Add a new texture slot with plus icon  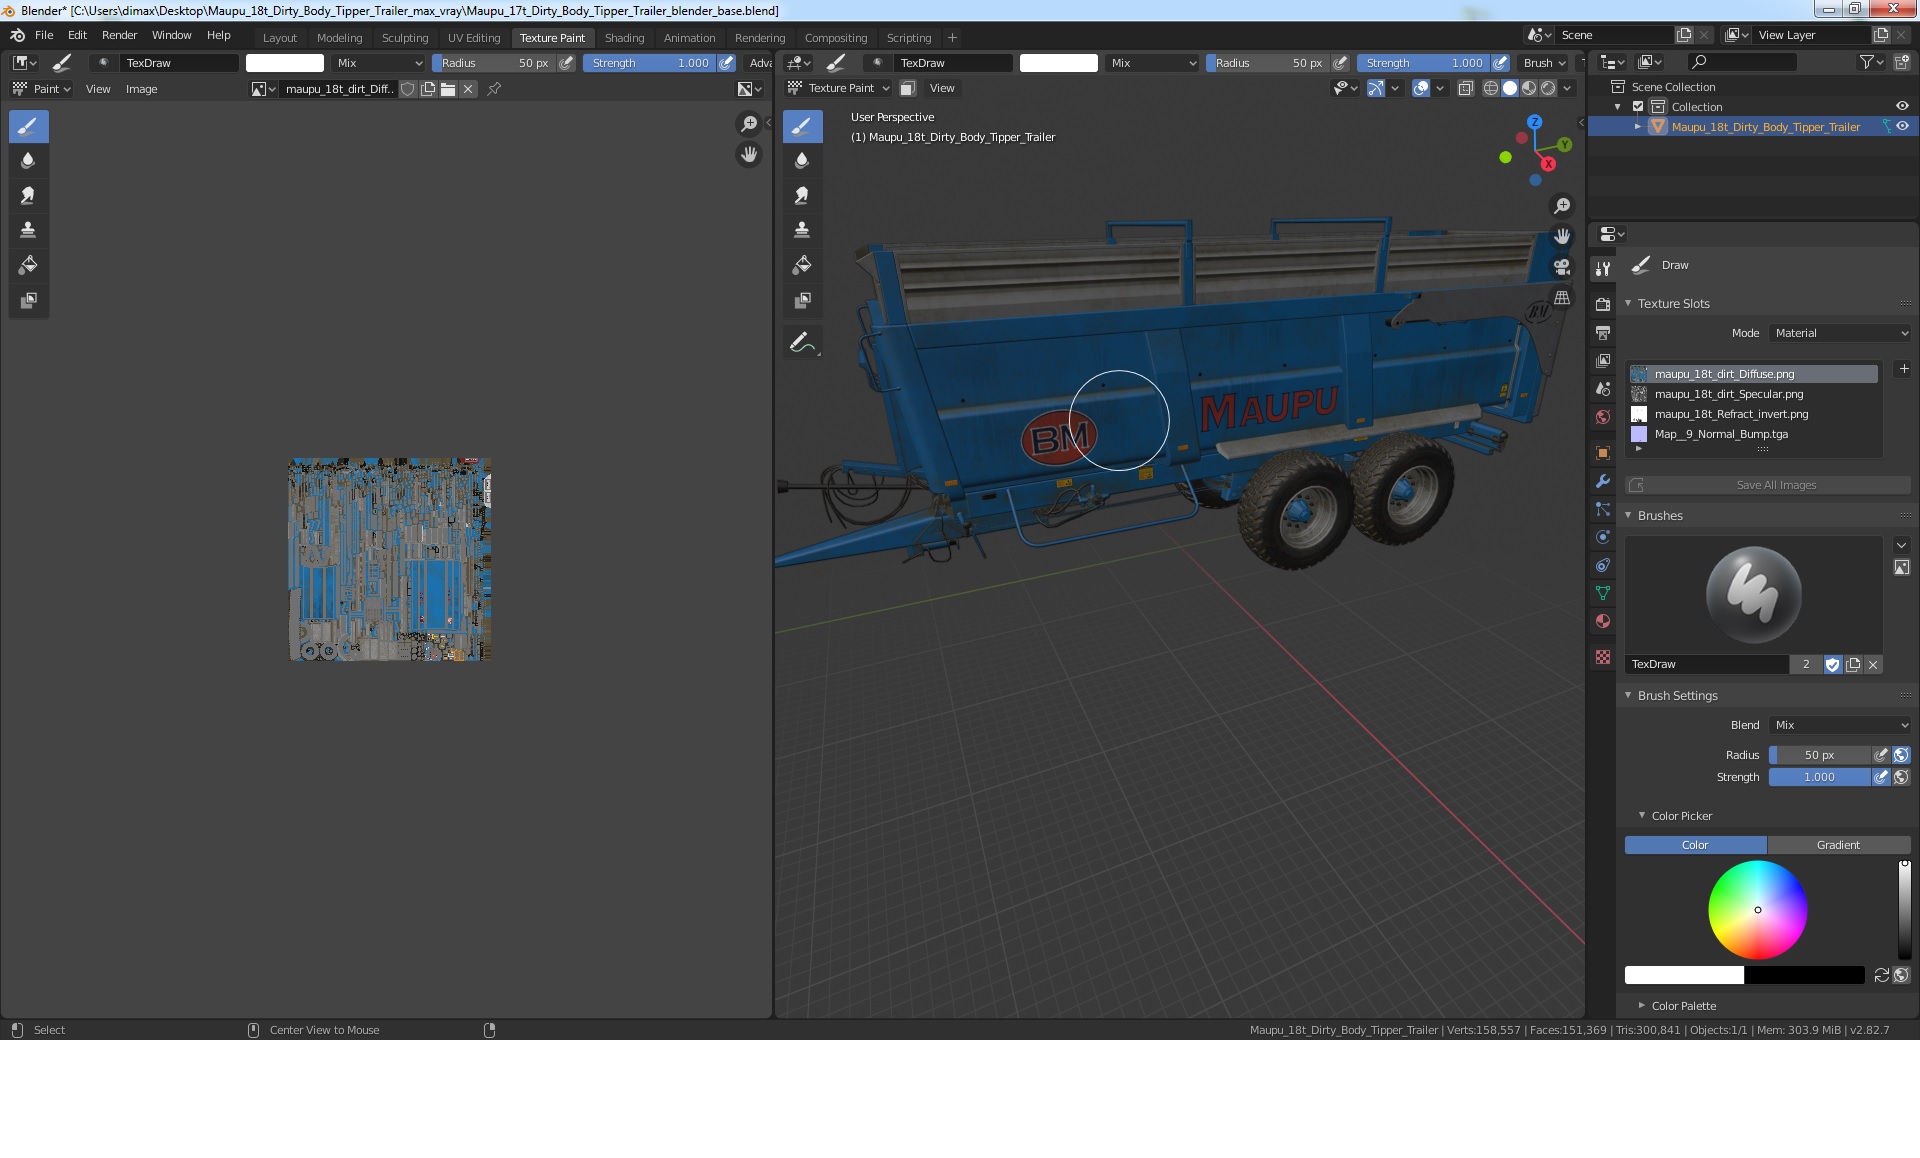tap(1904, 369)
